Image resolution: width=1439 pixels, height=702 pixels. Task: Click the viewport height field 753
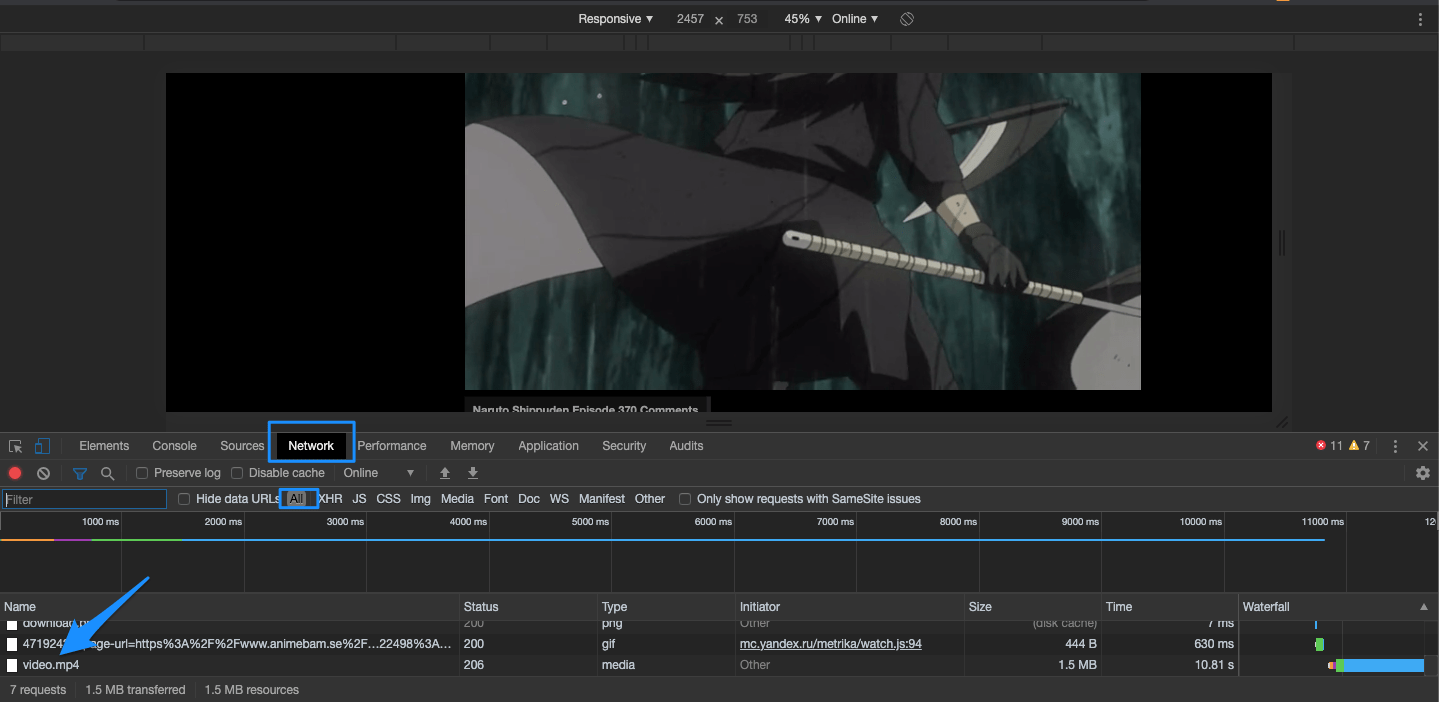click(x=747, y=19)
